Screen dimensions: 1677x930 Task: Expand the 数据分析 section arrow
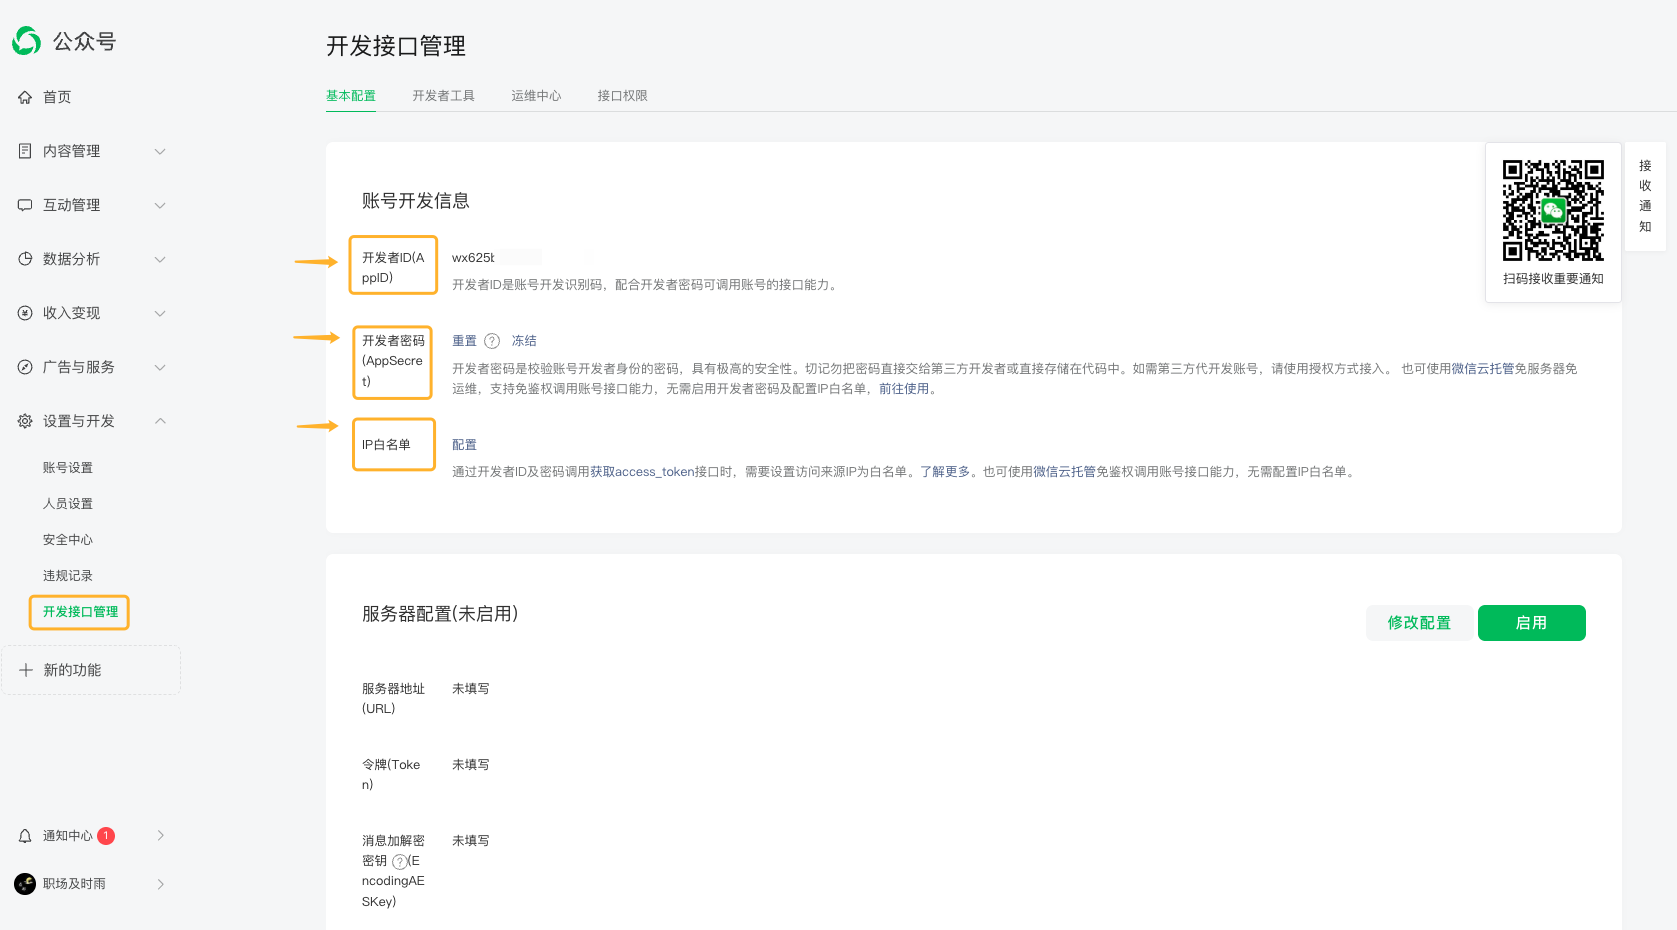160,259
